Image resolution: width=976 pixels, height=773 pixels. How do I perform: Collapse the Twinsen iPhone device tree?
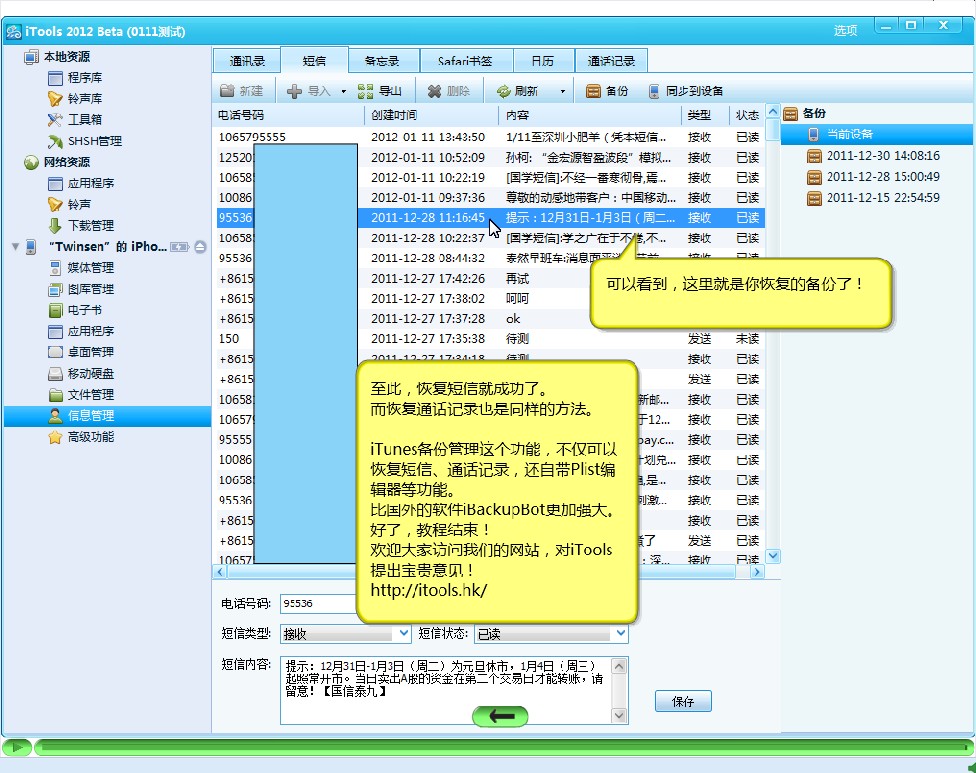pyautogui.click(x=15, y=247)
